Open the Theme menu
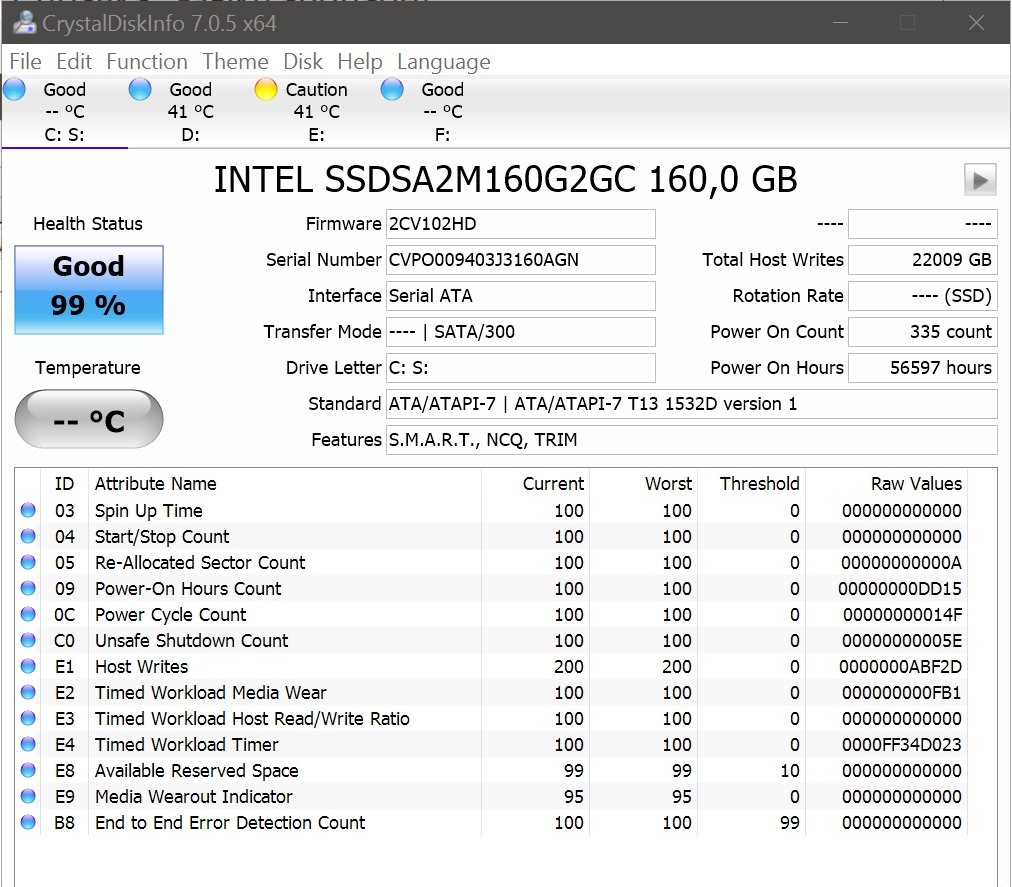 coord(235,62)
